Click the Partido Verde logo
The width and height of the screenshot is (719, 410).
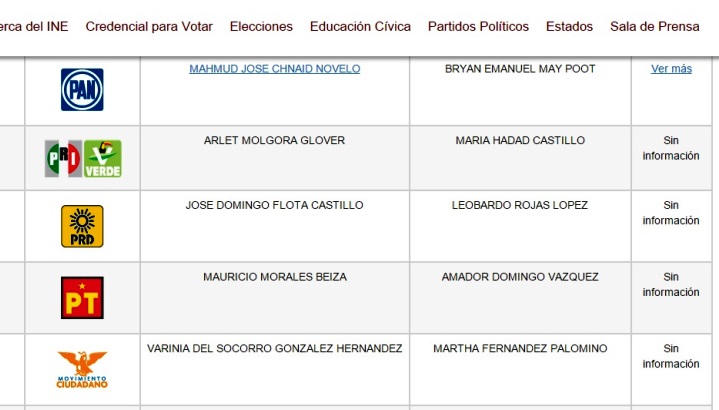point(102,158)
